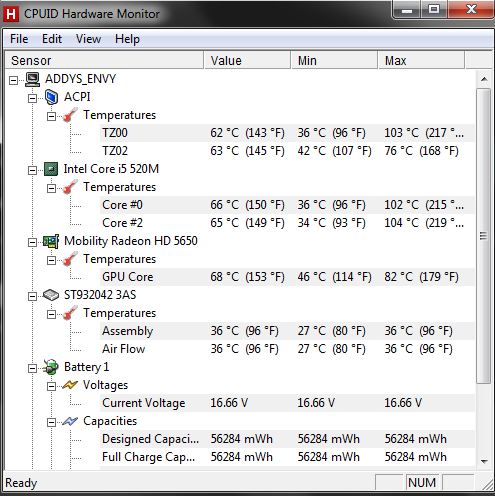
Task: Collapse the Battery 1 node
Action: (x=32, y=368)
